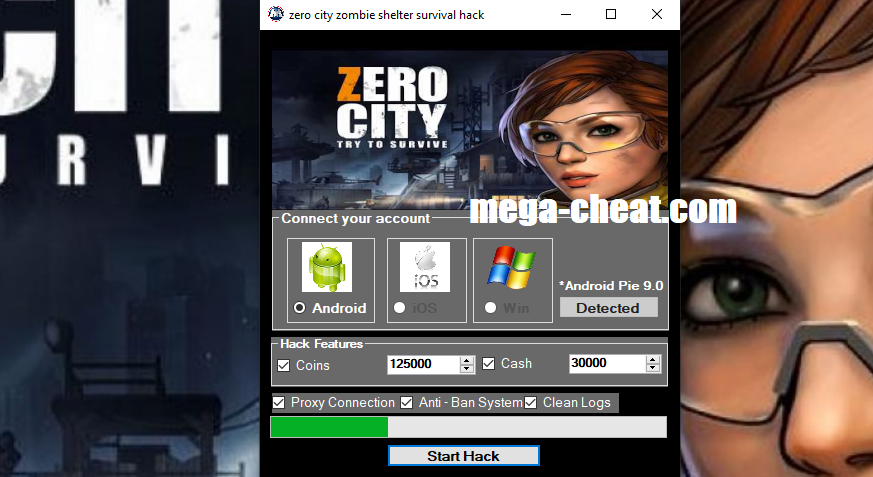Decrease Cash value with down arrow

653,368
